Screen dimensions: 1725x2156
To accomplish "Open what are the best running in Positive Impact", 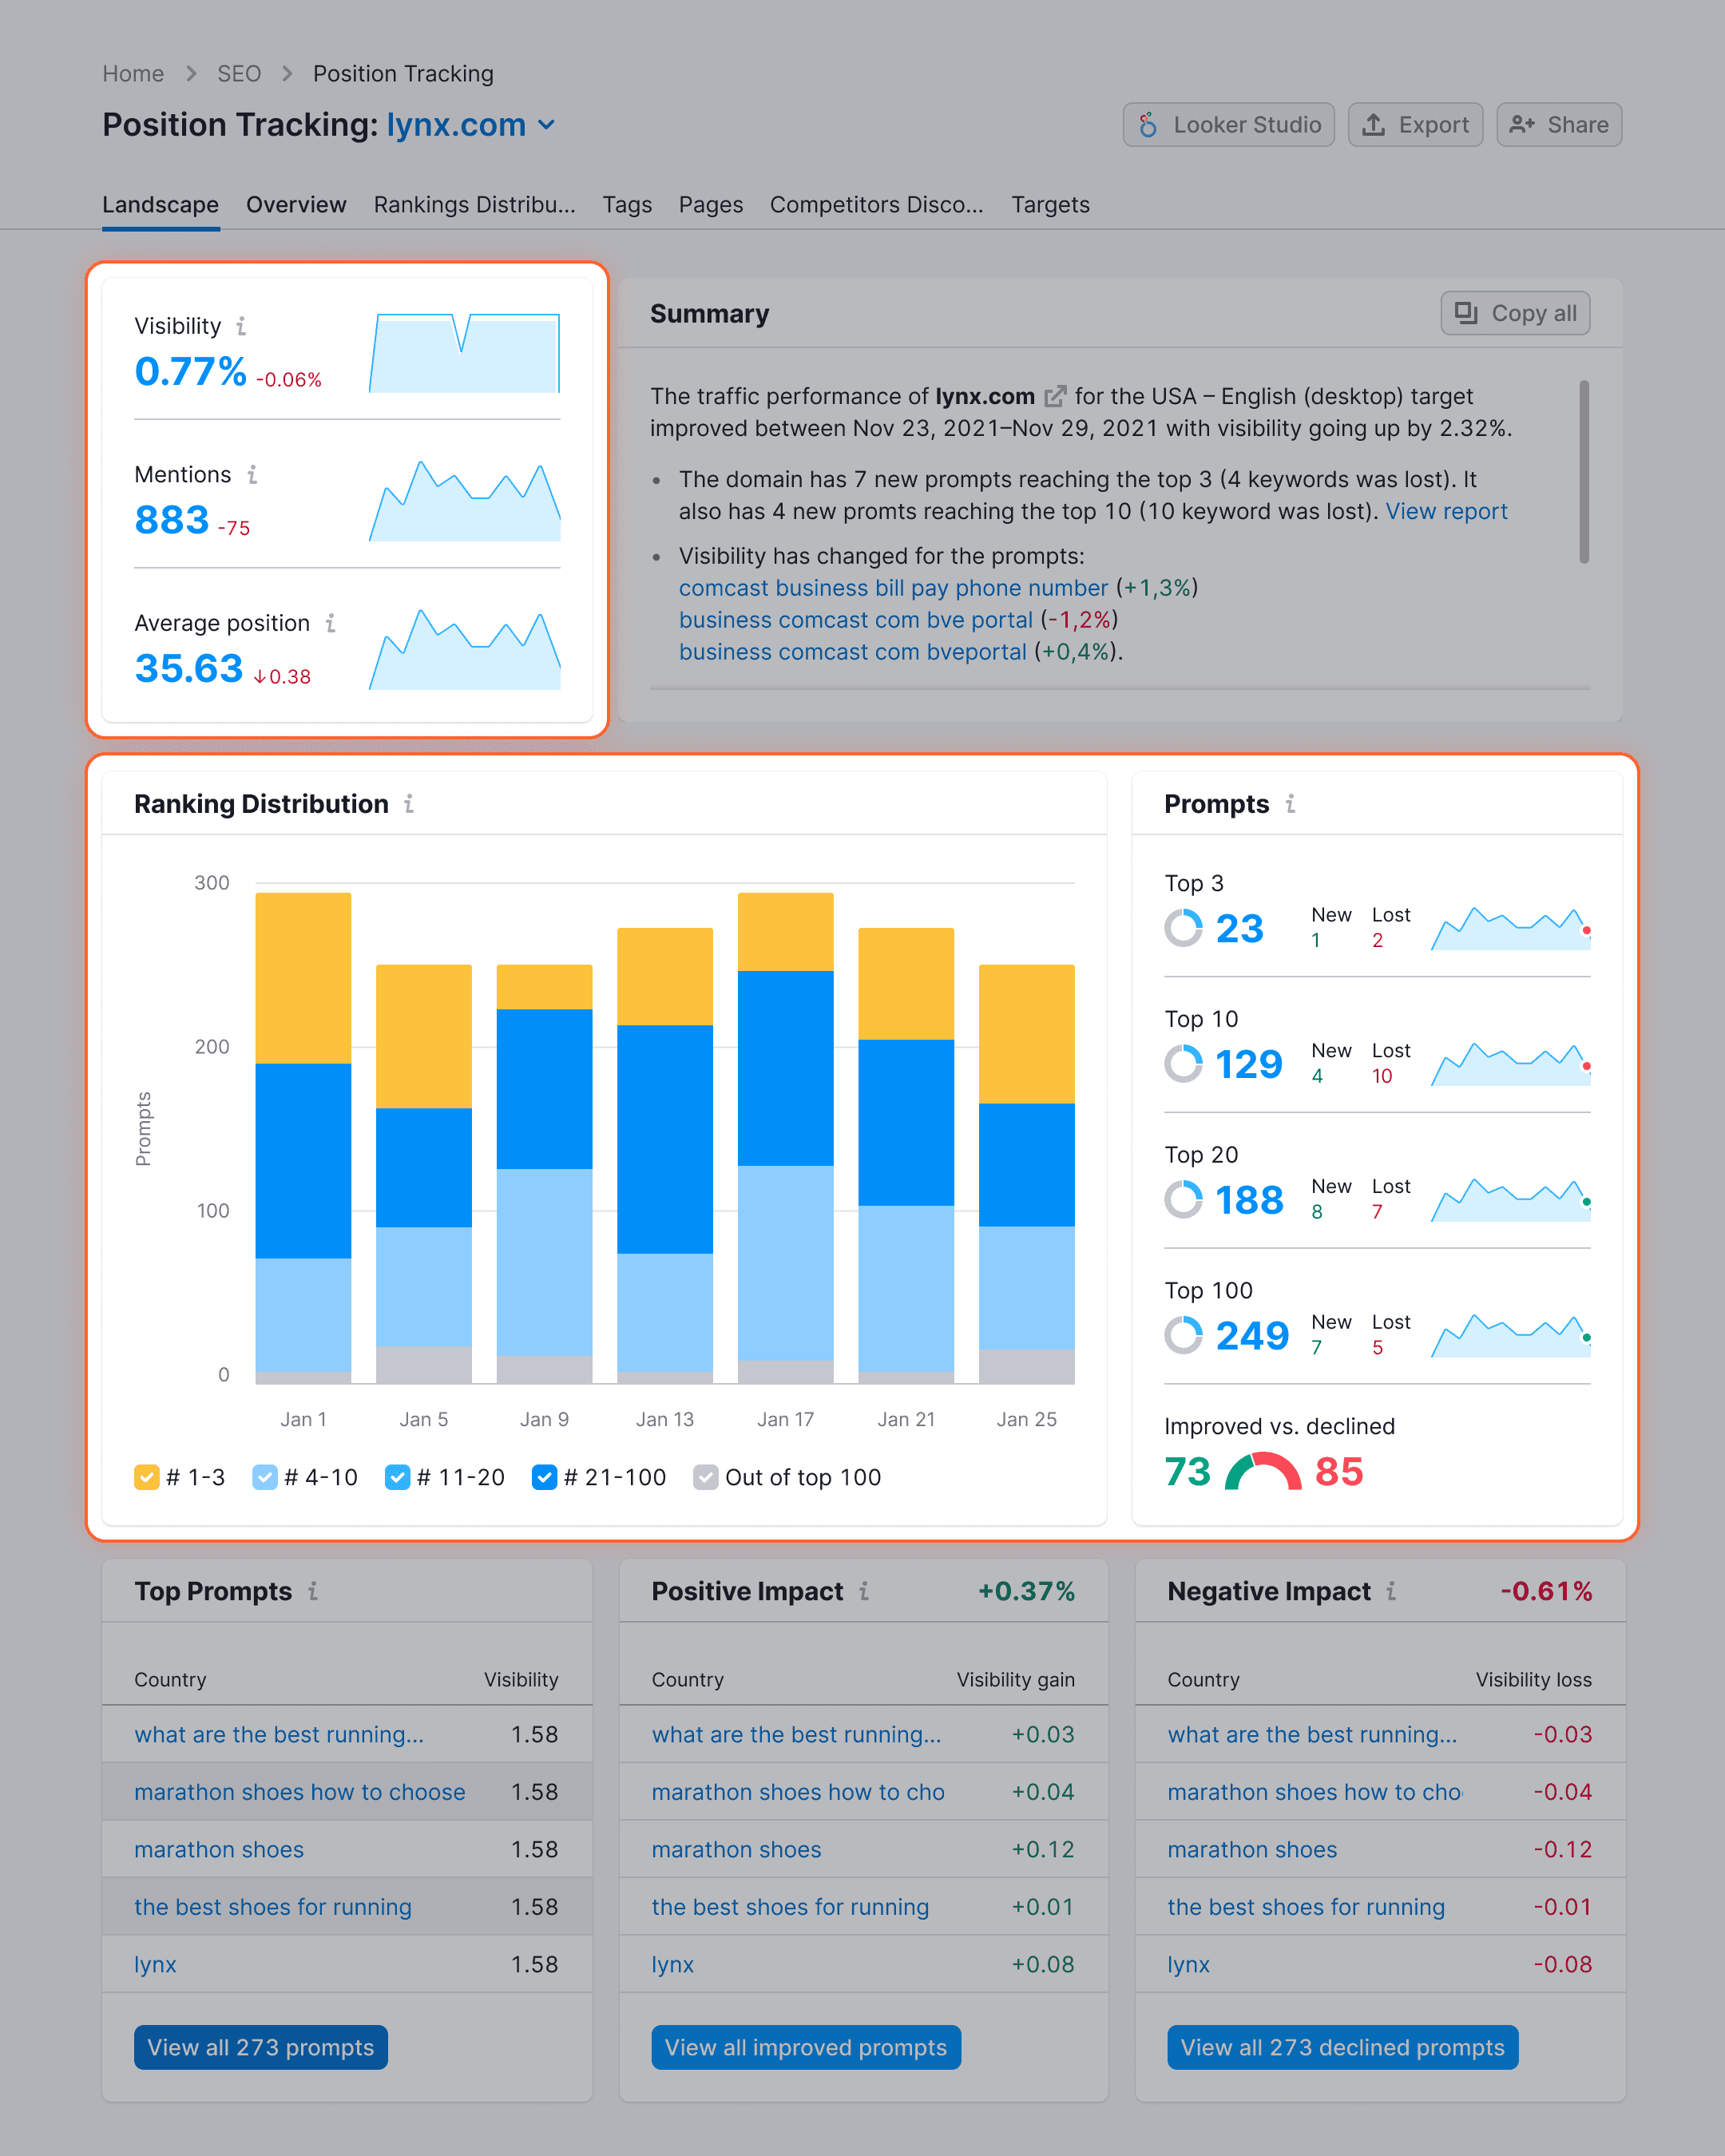I will click(796, 1734).
